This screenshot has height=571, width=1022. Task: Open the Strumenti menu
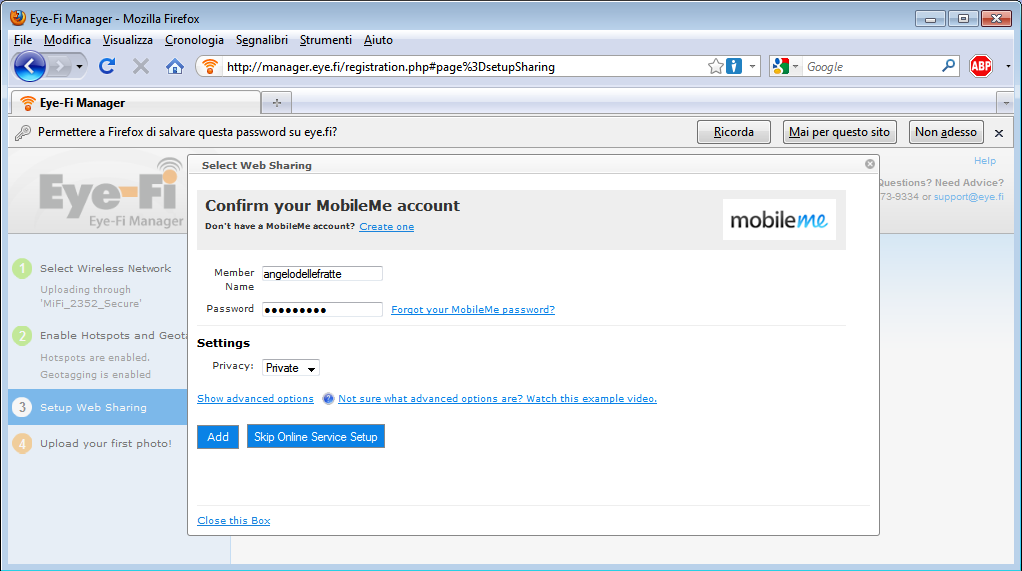pos(325,40)
